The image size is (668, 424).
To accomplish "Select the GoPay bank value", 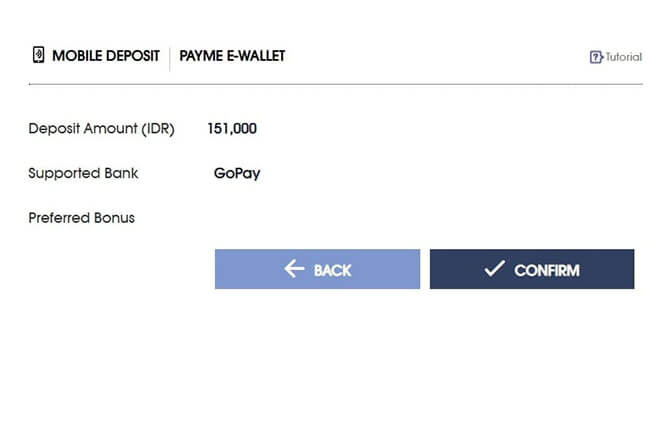I will (237, 173).
